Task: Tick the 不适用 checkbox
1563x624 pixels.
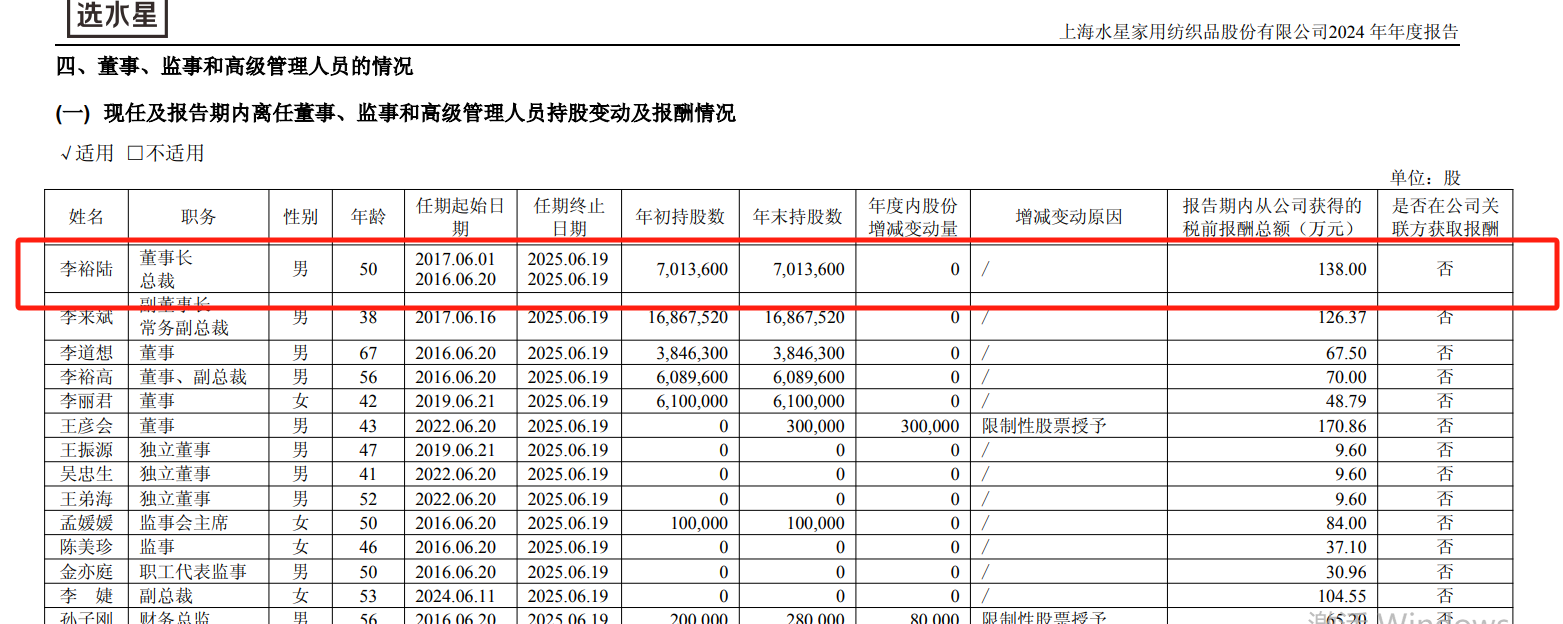Action: (135, 153)
